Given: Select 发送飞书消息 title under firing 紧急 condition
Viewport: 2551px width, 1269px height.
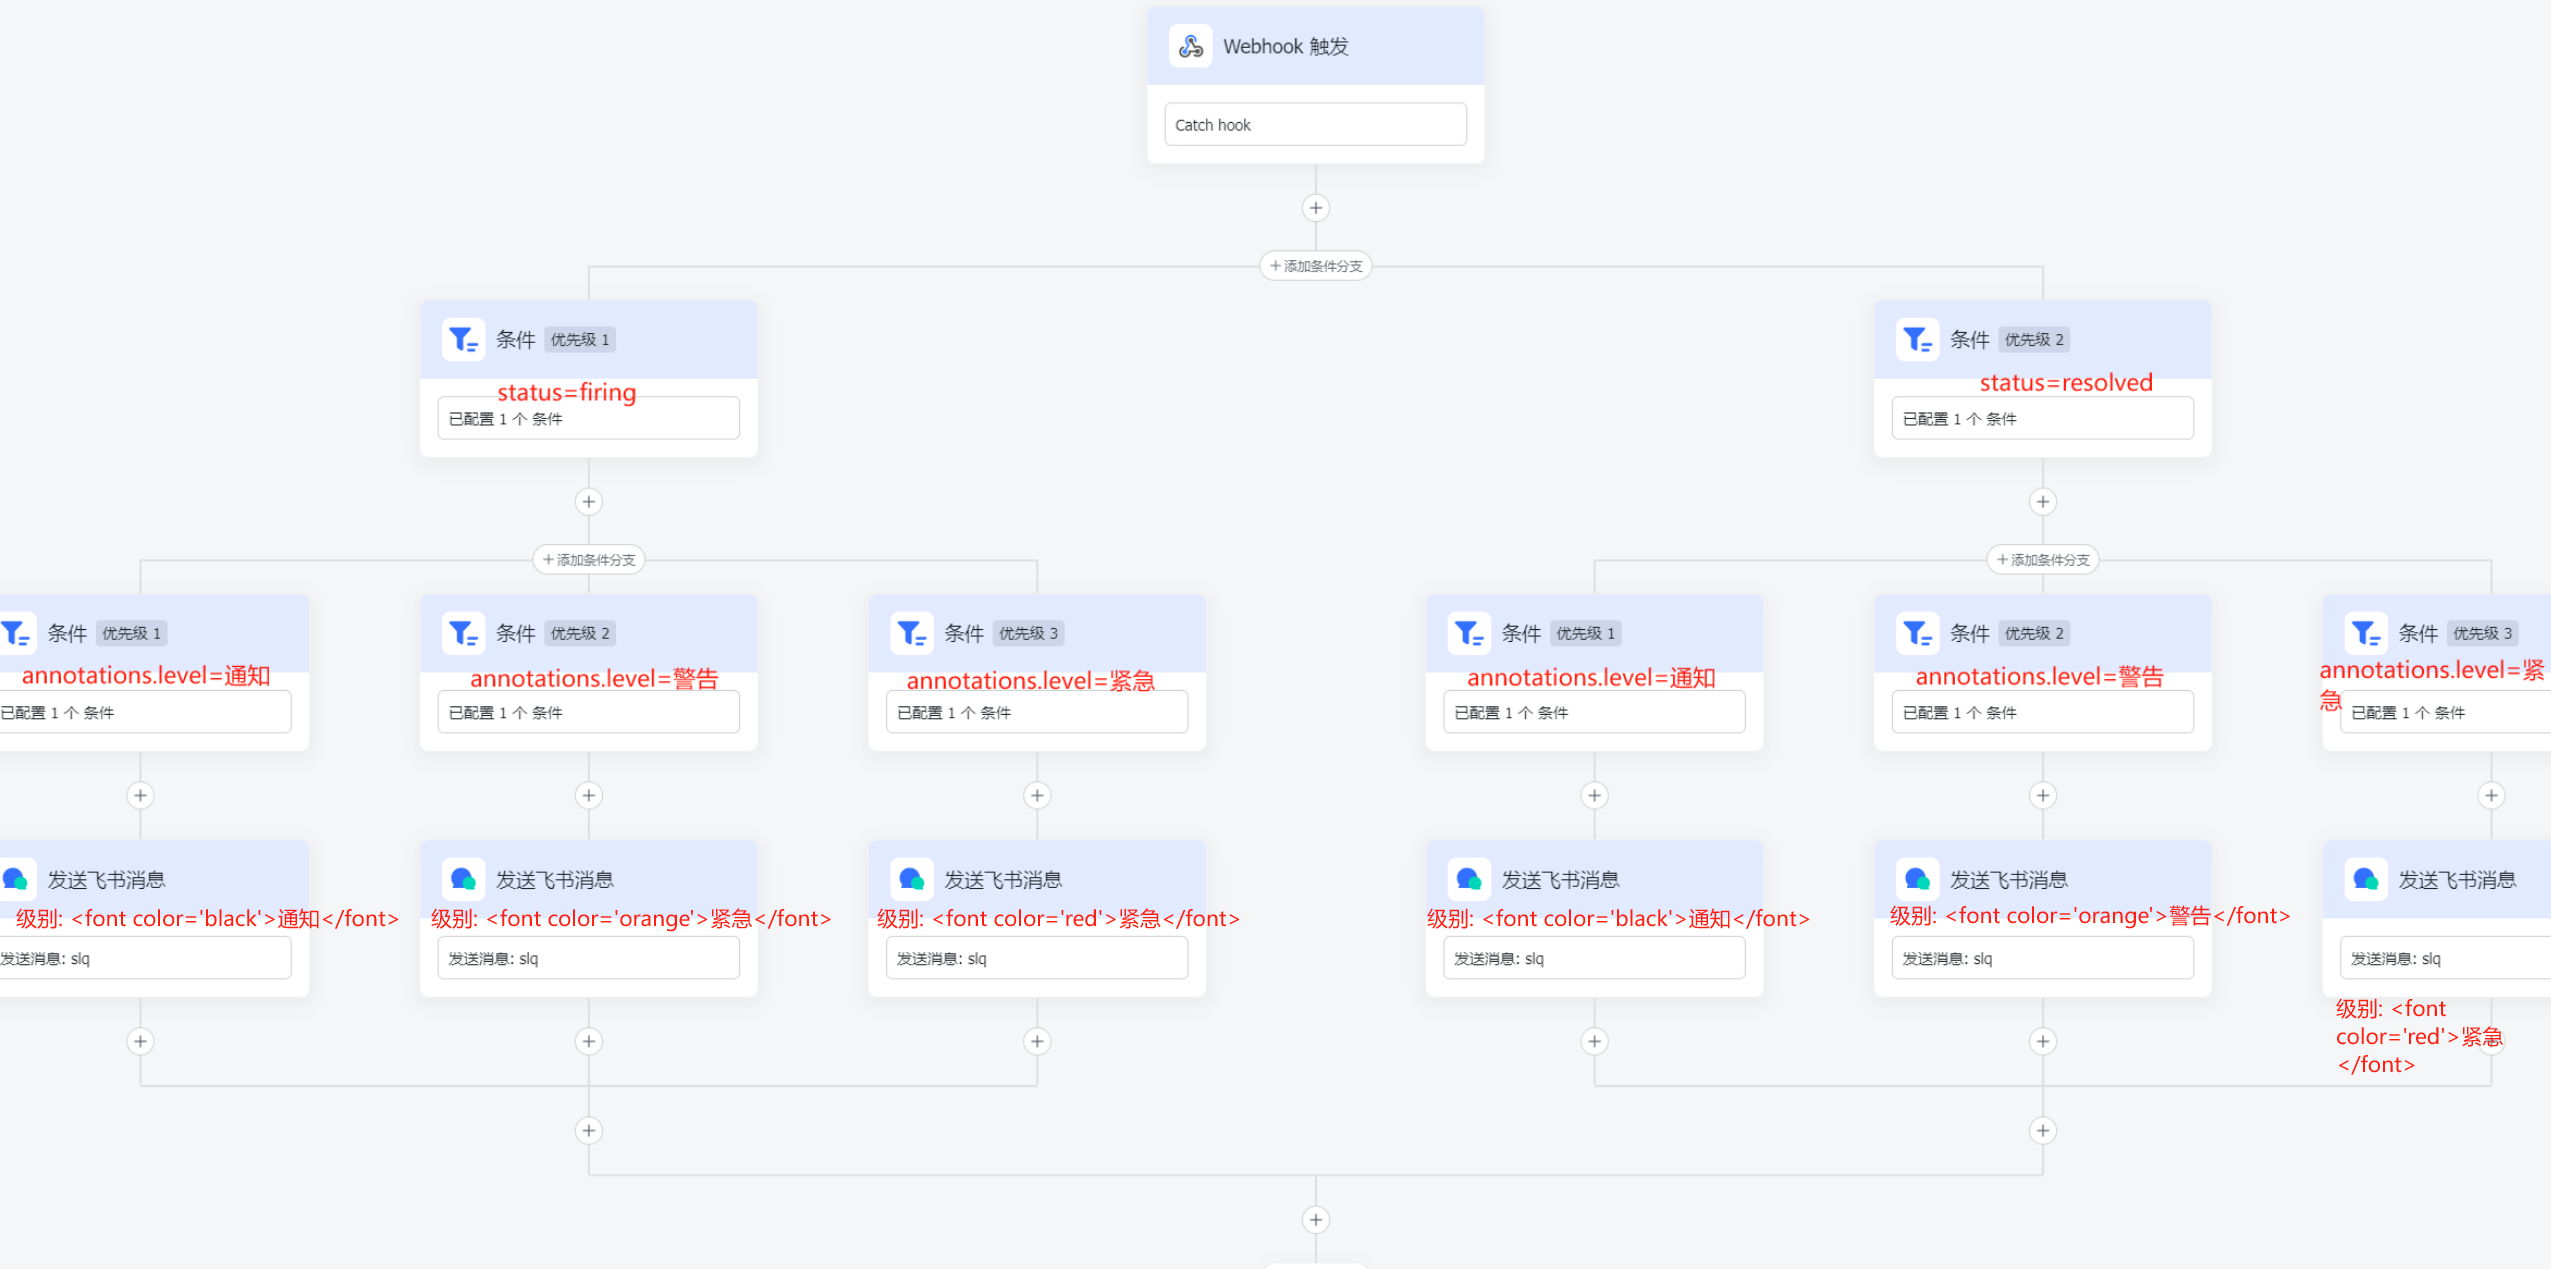Looking at the screenshot, I should (1003, 880).
